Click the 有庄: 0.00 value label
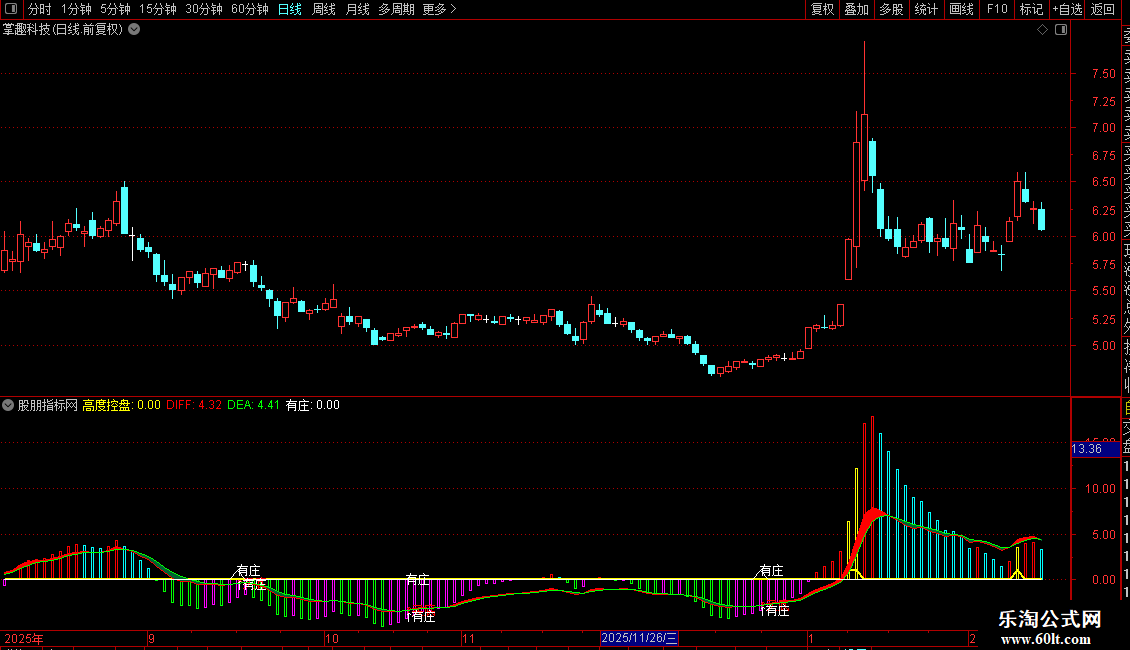This screenshot has height=650, width=1130. click(x=312, y=405)
